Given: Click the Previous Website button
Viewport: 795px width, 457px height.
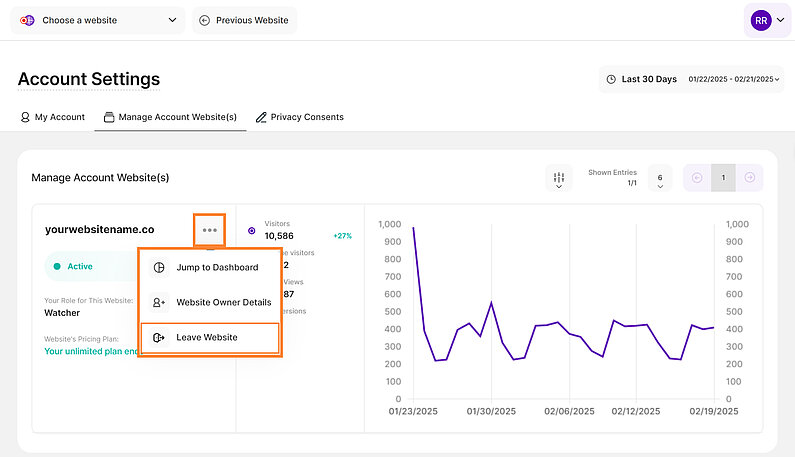Looking at the screenshot, I should coord(244,20).
